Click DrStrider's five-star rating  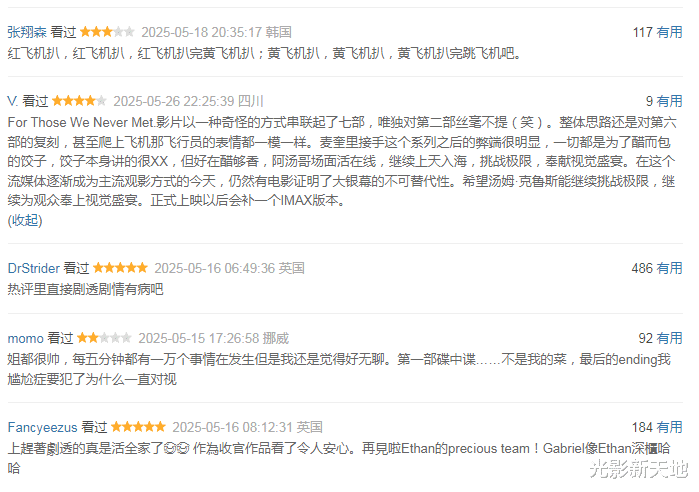(x=120, y=268)
